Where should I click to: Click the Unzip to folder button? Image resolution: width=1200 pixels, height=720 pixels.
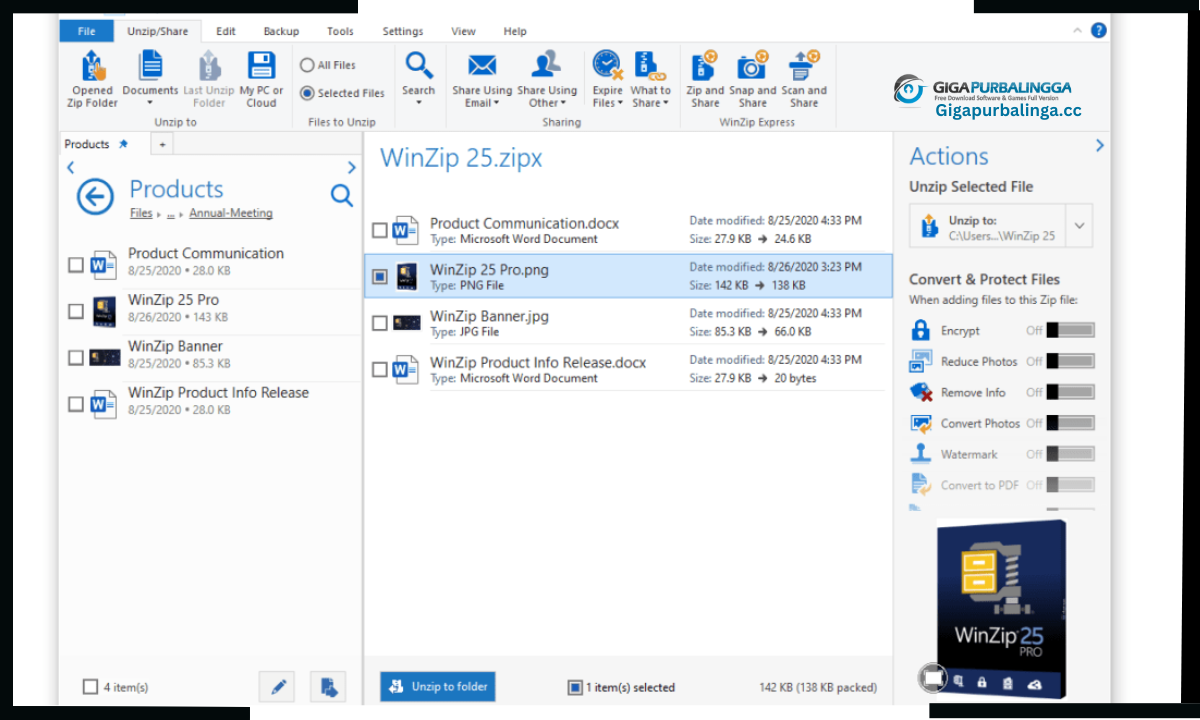[x=438, y=686]
